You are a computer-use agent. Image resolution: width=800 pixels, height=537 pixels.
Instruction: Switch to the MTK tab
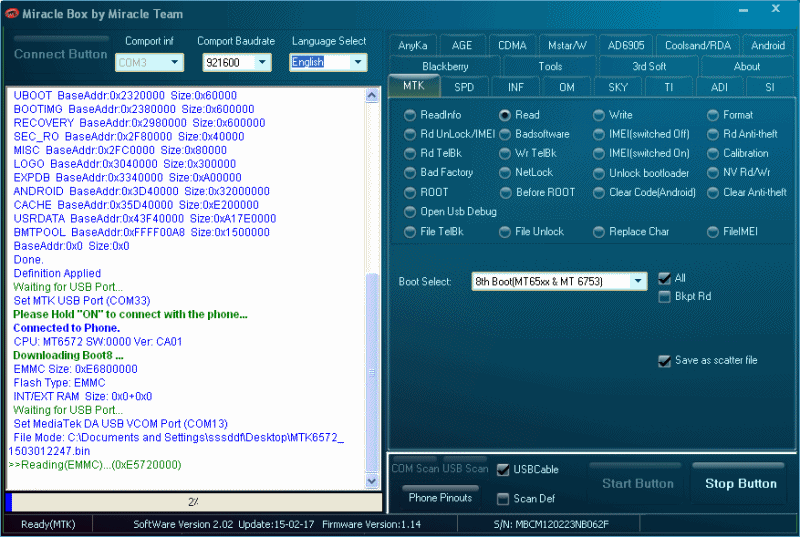point(413,86)
